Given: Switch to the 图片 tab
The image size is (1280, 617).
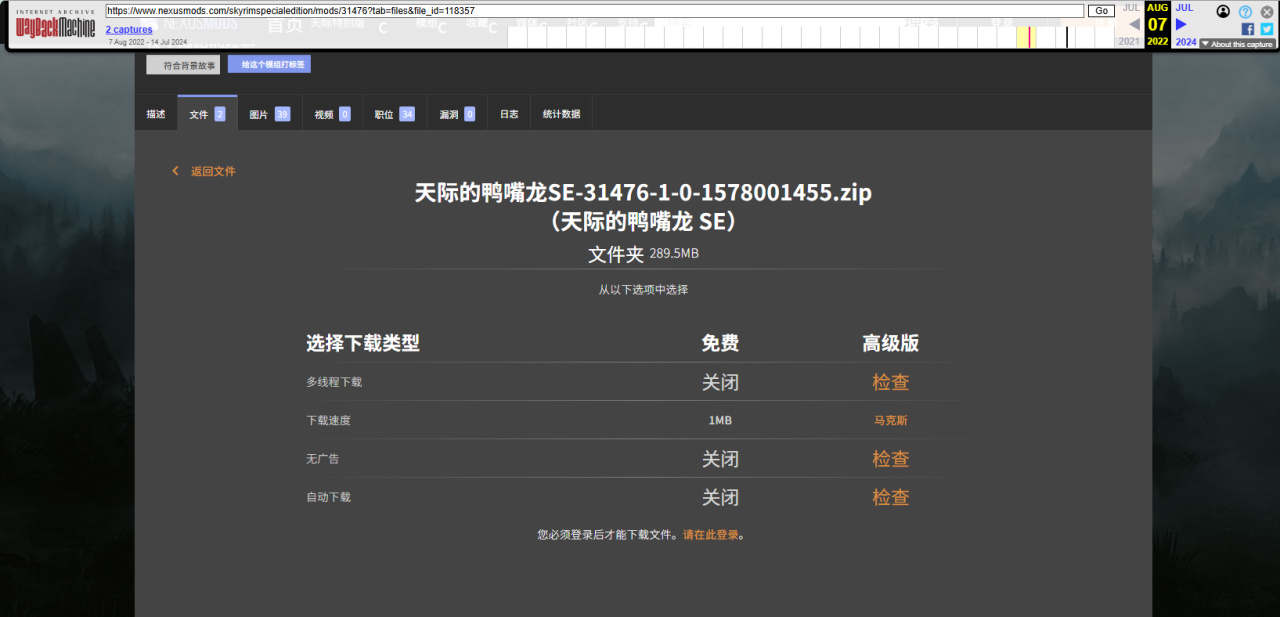Looking at the screenshot, I should (x=269, y=114).
